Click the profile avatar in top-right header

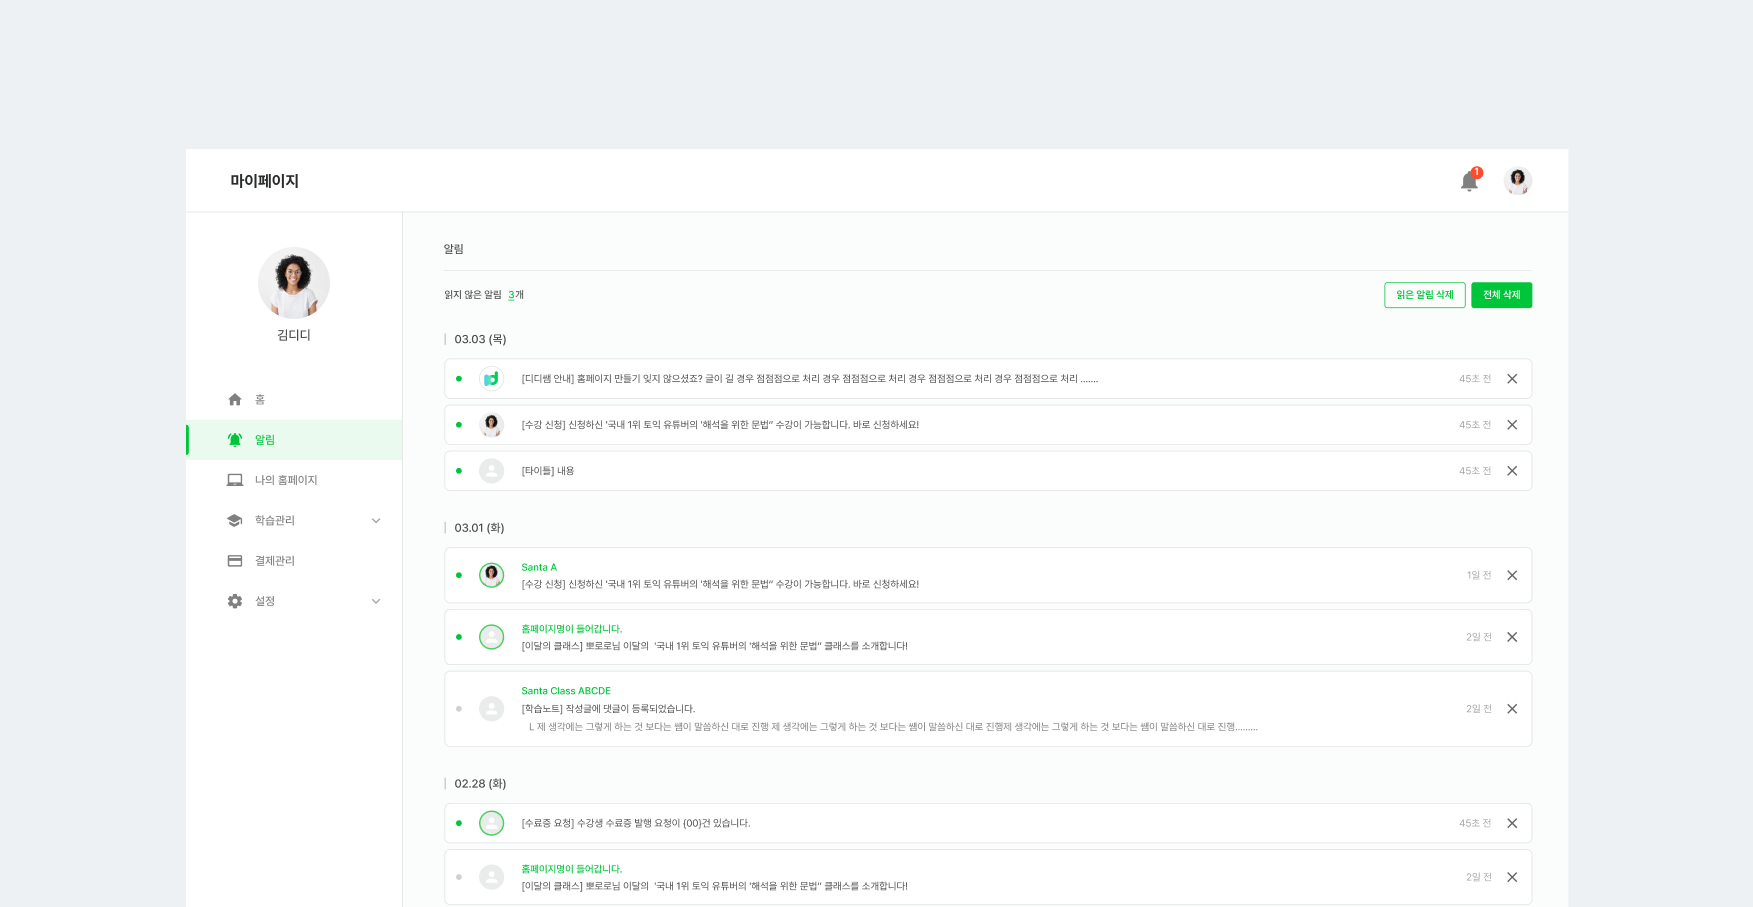pyautogui.click(x=1517, y=181)
